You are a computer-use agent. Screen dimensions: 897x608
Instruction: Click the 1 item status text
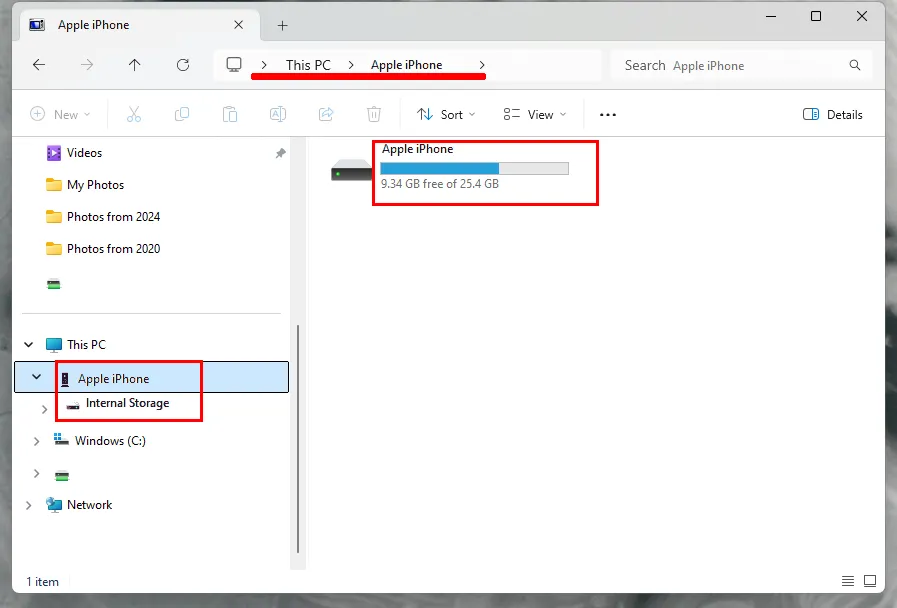tap(42, 582)
